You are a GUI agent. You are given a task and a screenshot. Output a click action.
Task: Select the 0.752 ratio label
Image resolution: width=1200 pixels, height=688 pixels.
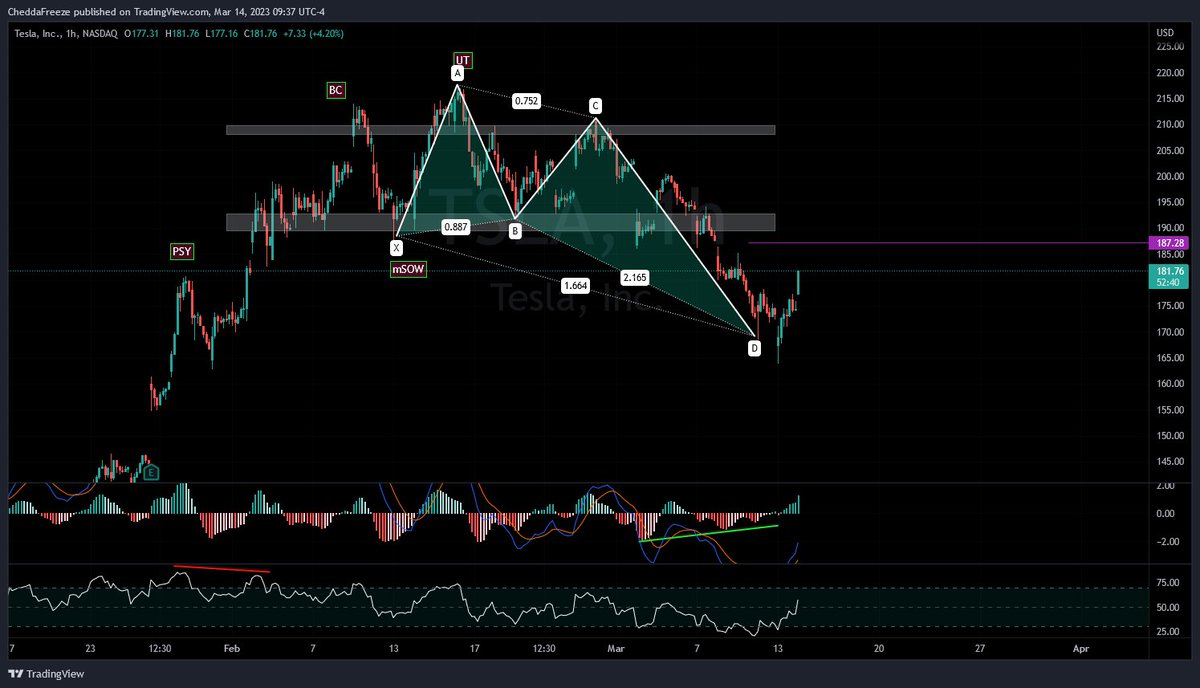[526, 101]
